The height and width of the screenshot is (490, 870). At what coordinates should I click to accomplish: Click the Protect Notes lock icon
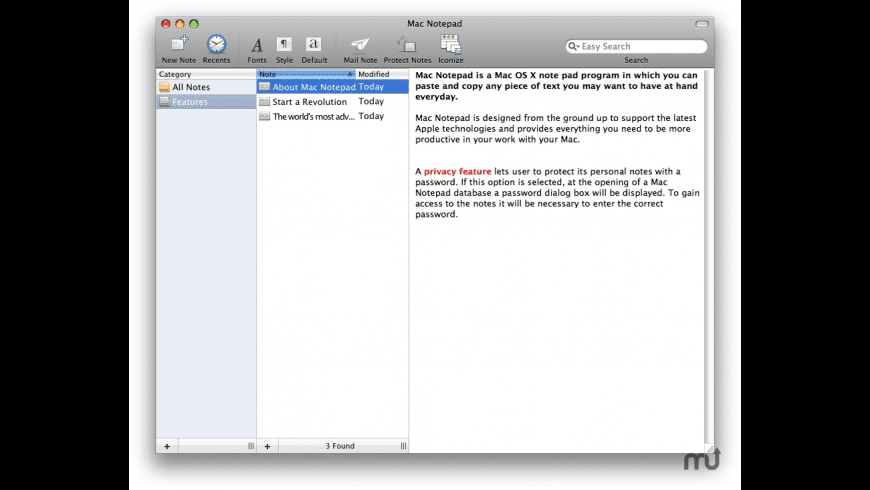[x=407, y=44]
